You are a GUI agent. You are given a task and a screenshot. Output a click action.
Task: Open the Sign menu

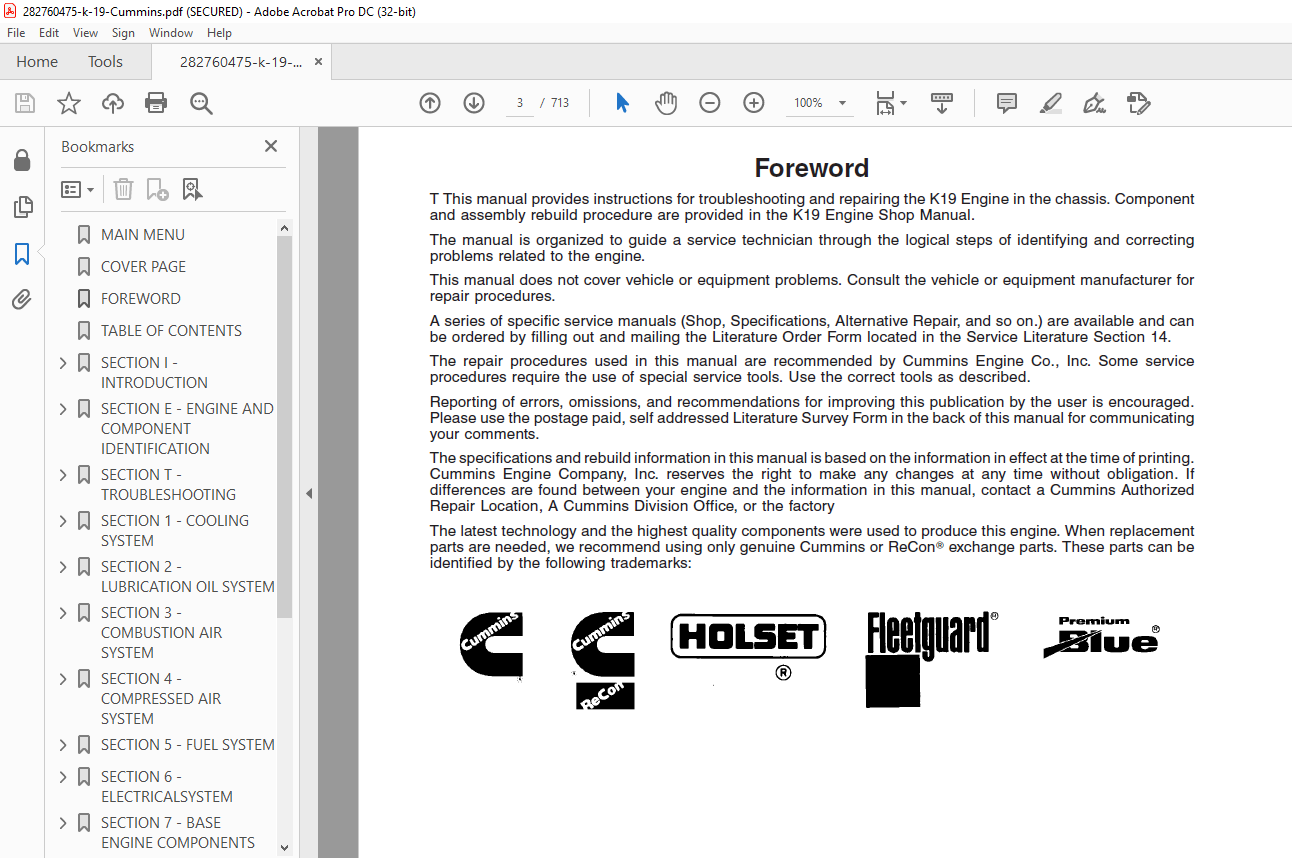coord(123,33)
